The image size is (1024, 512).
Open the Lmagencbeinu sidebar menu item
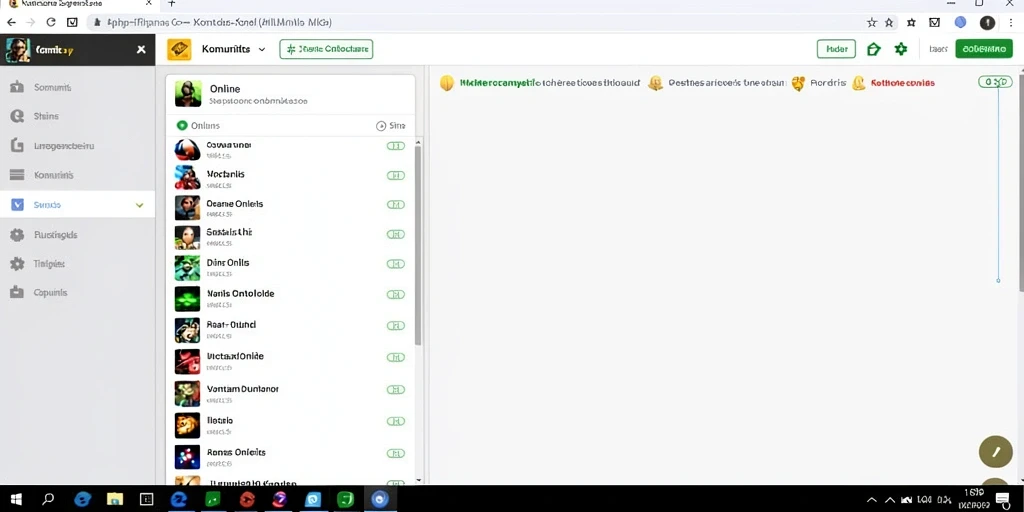78,146
